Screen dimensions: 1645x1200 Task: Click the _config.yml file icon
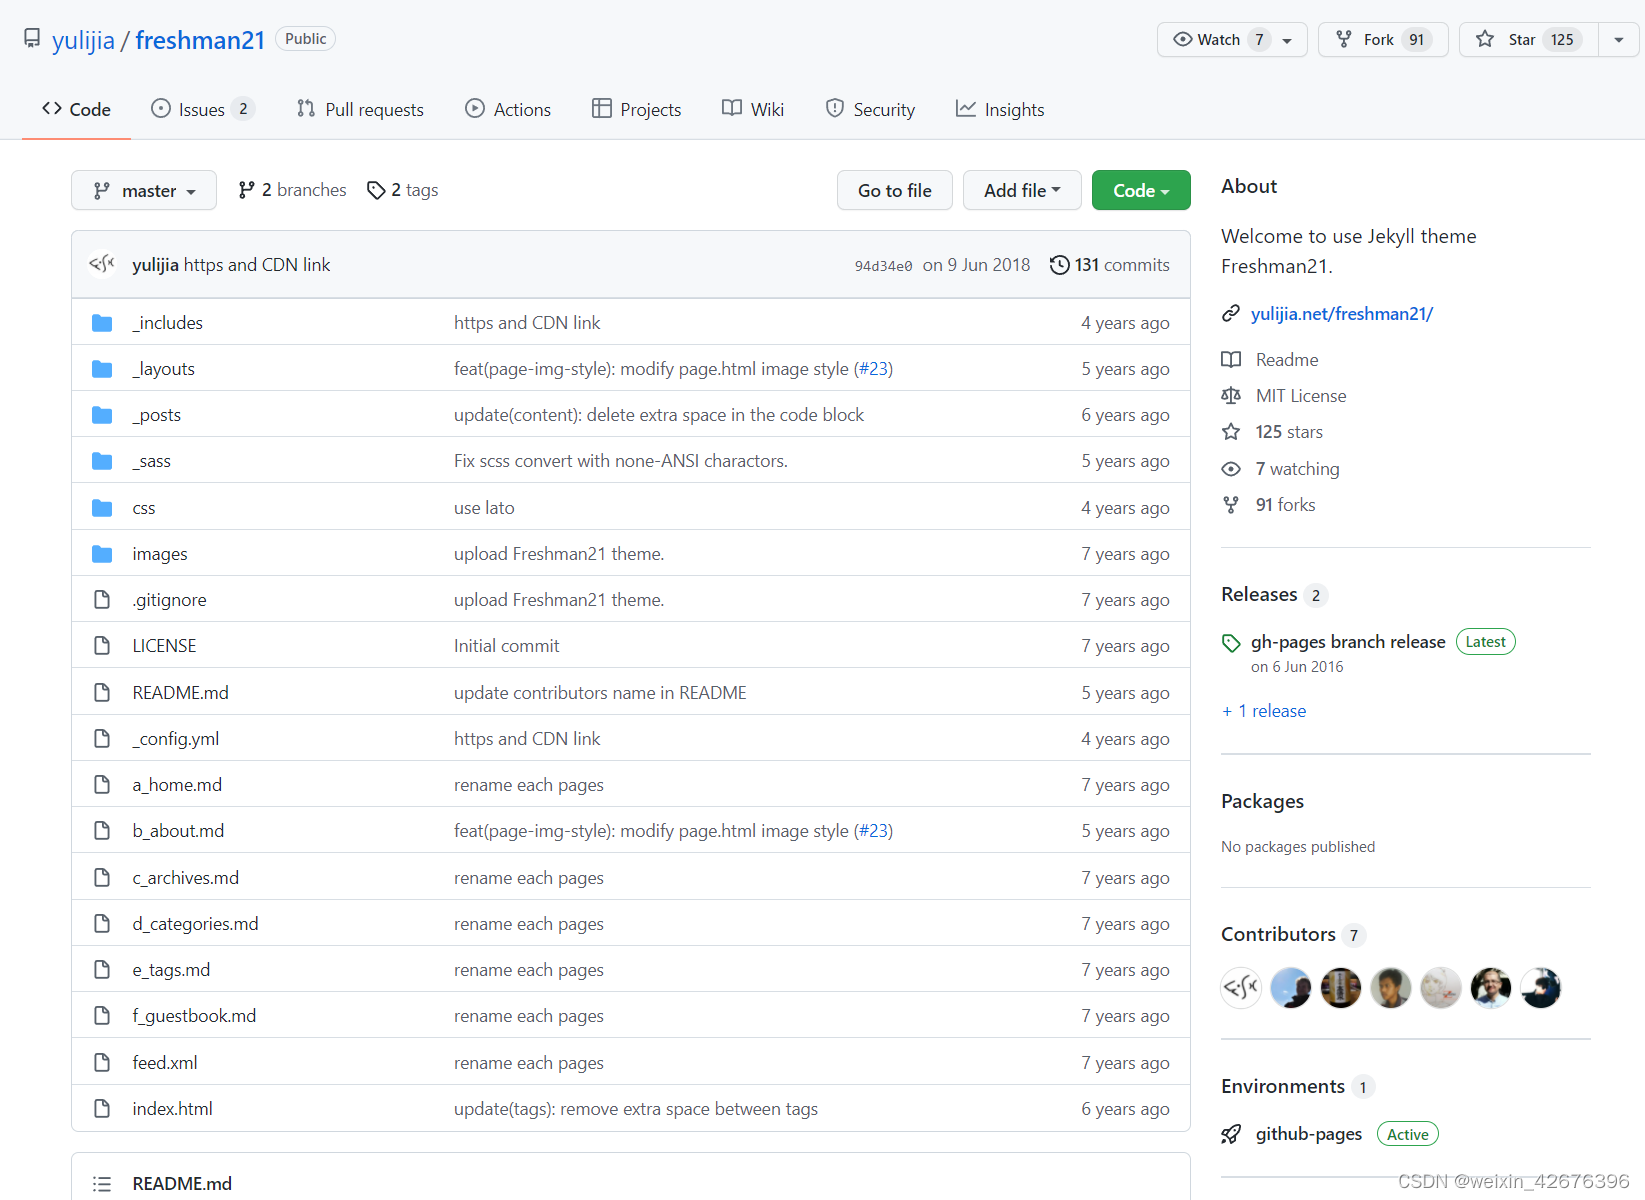click(102, 739)
